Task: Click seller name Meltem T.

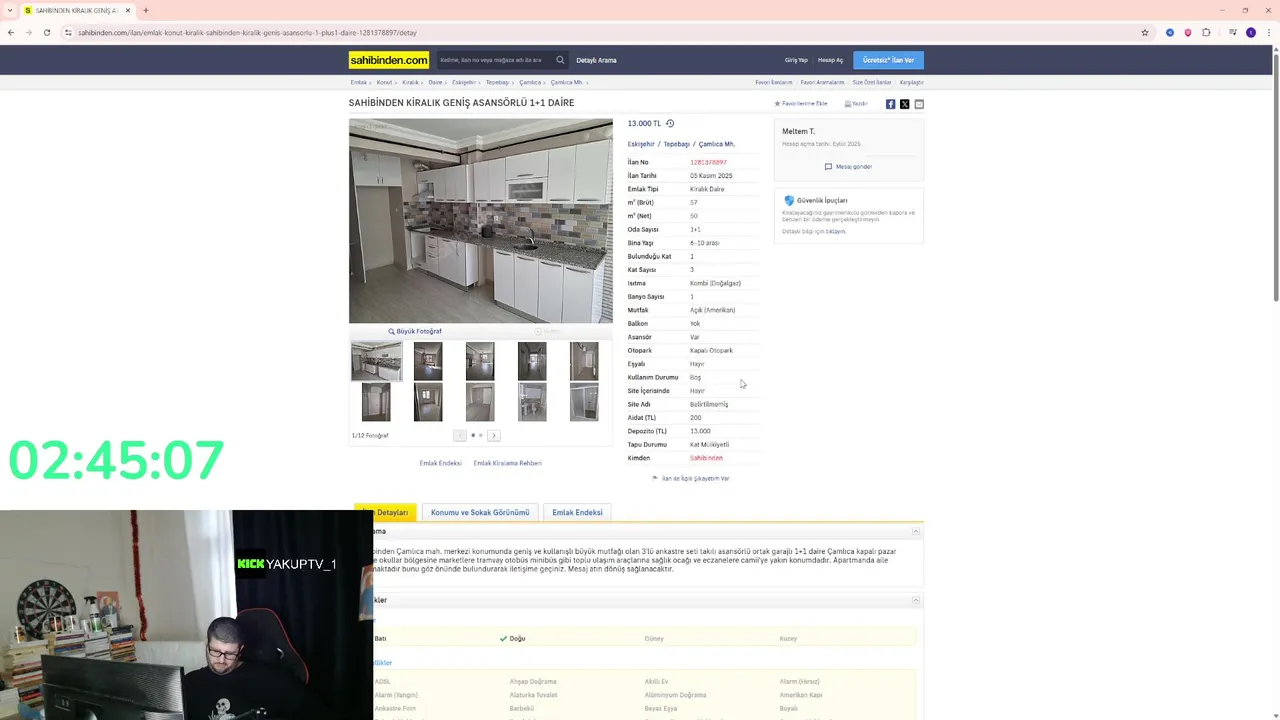Action: point(798,131)
